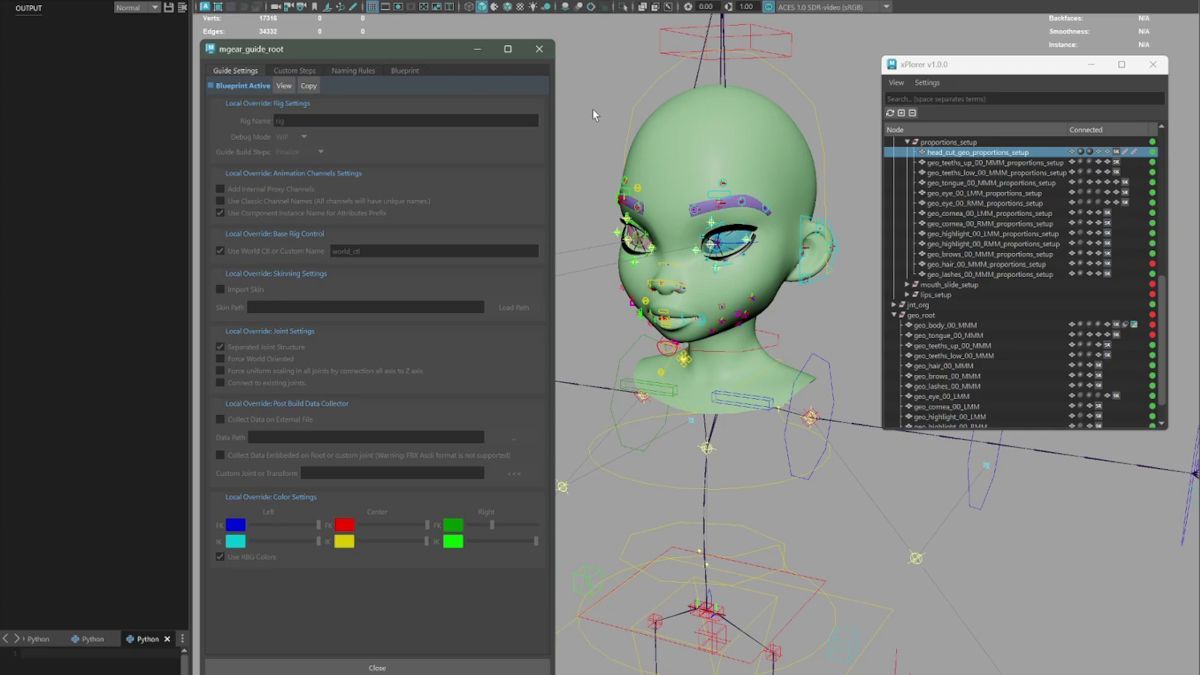Enable the Import Skin checkbox
The image size is (1200, 675).
(220, 289)
